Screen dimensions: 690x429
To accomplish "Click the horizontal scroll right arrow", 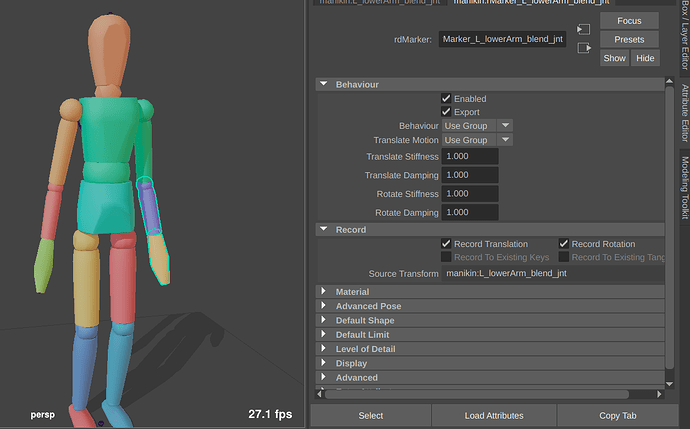I will [659, 394].
